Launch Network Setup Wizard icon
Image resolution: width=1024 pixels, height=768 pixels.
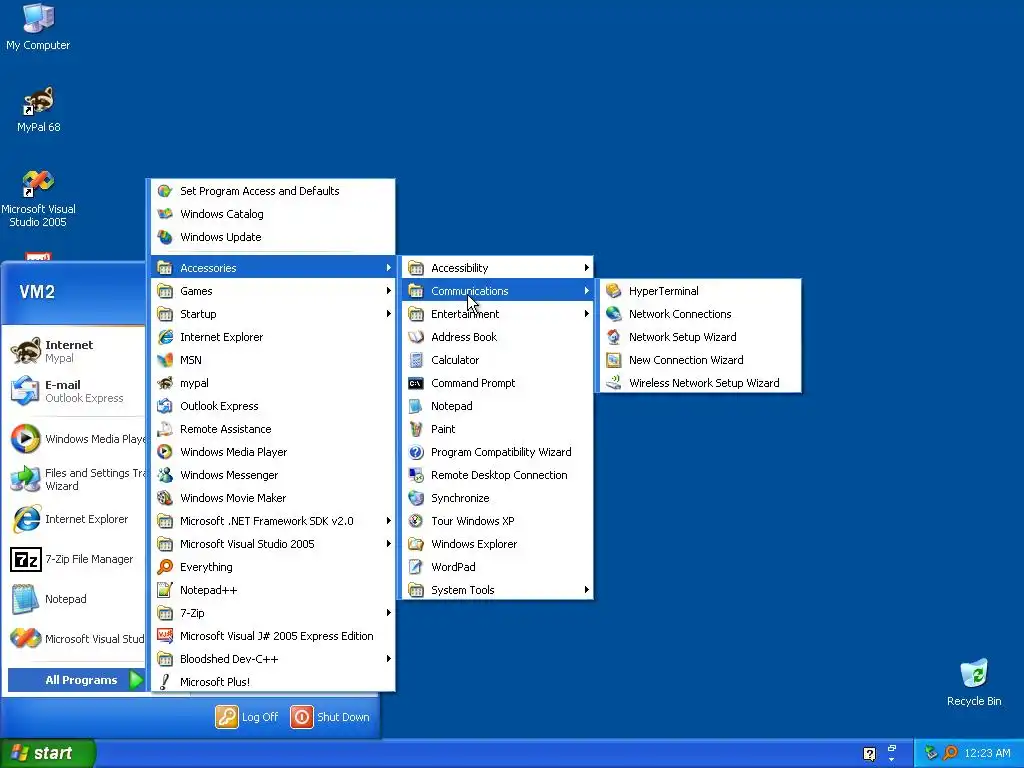point(613,337)
